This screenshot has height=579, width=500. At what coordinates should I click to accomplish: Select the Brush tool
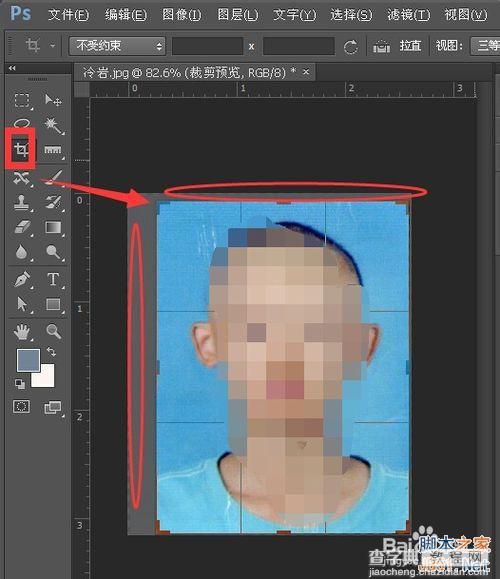click(54, 177)
